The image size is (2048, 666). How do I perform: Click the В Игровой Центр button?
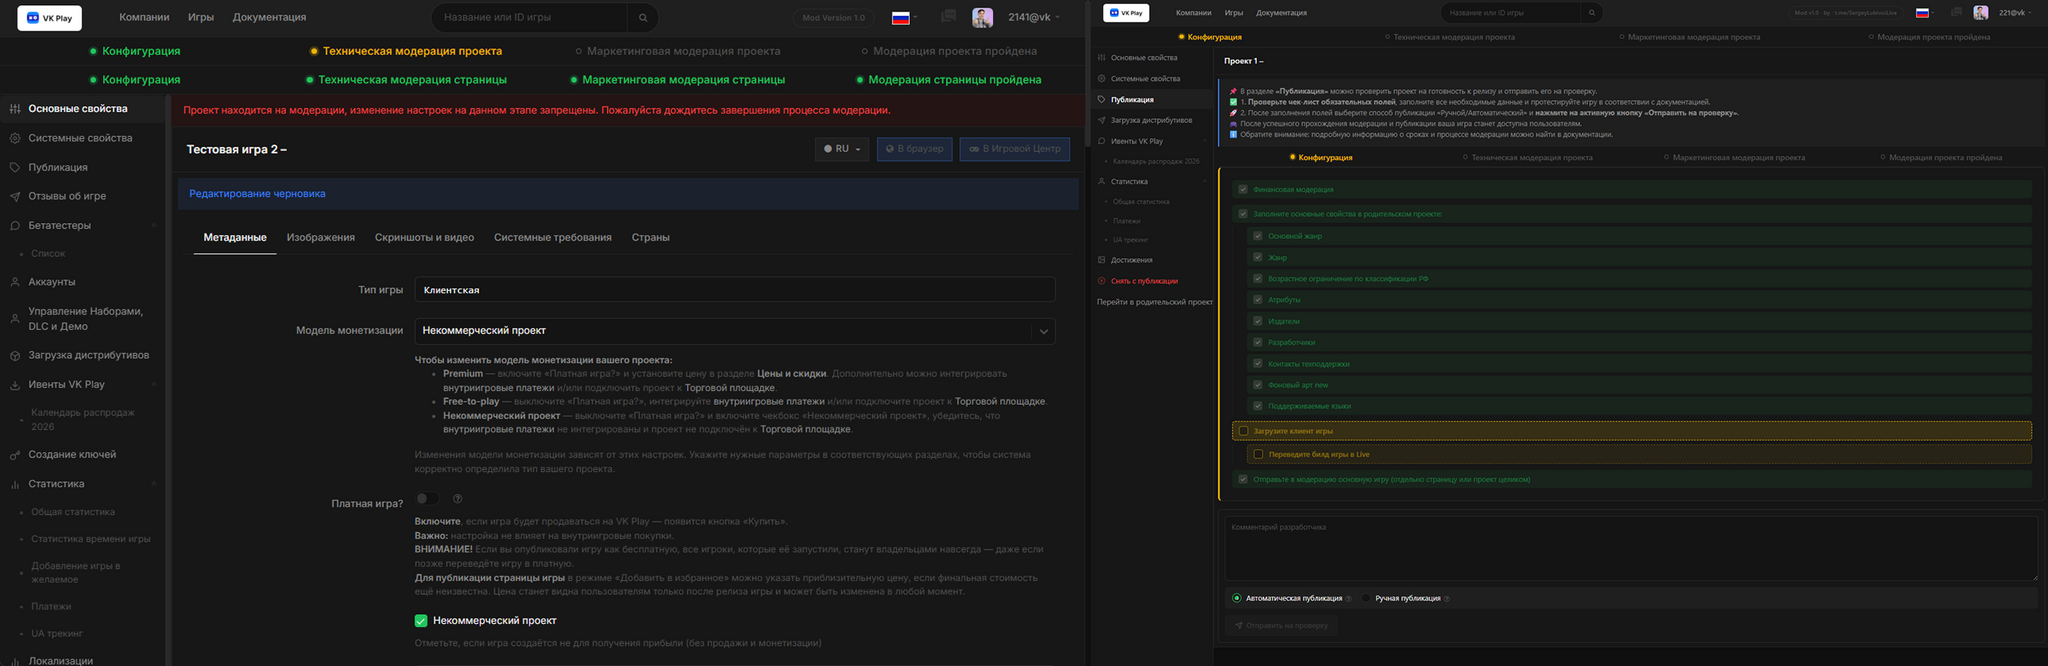point(1014,149)
